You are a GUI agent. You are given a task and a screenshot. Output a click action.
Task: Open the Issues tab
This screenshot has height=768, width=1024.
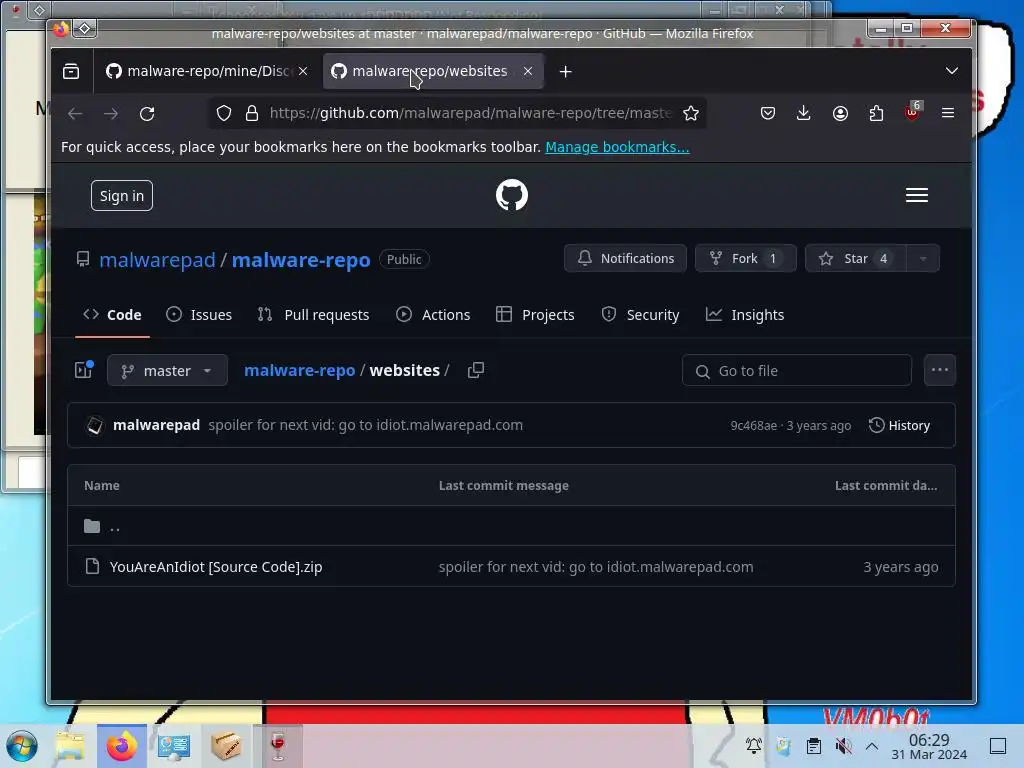(x=199, y=315)
